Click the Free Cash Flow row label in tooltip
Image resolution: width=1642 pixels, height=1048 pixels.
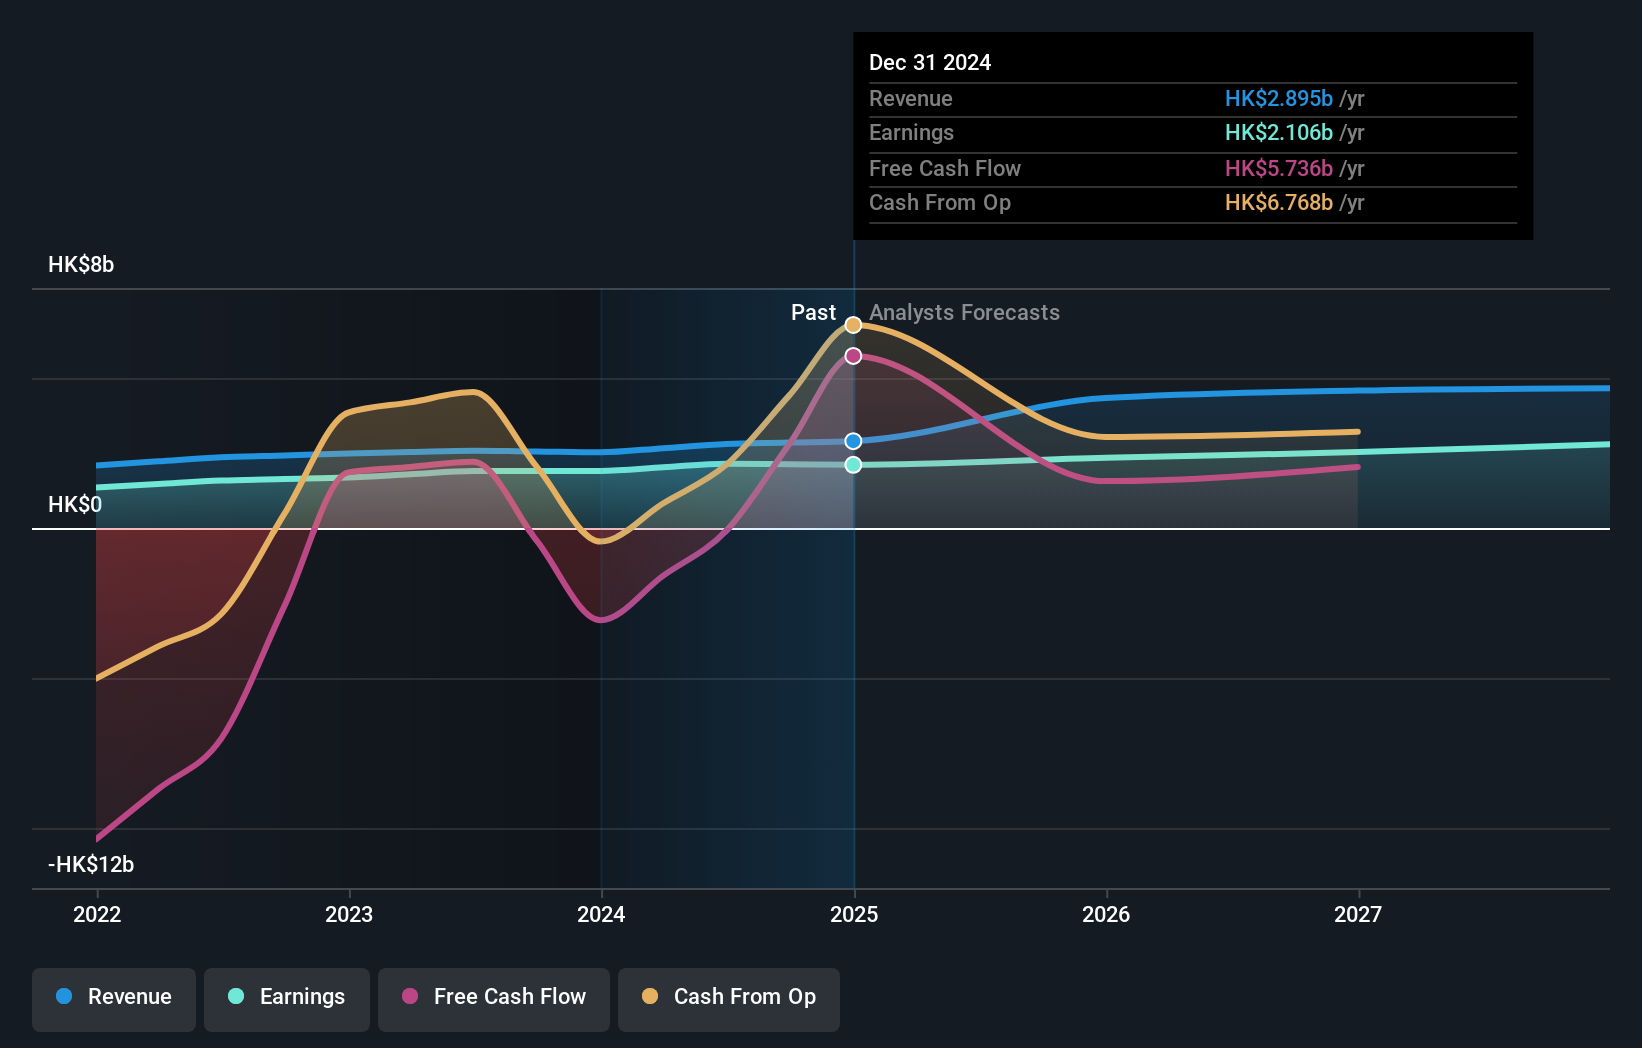[x=945, y=169]
